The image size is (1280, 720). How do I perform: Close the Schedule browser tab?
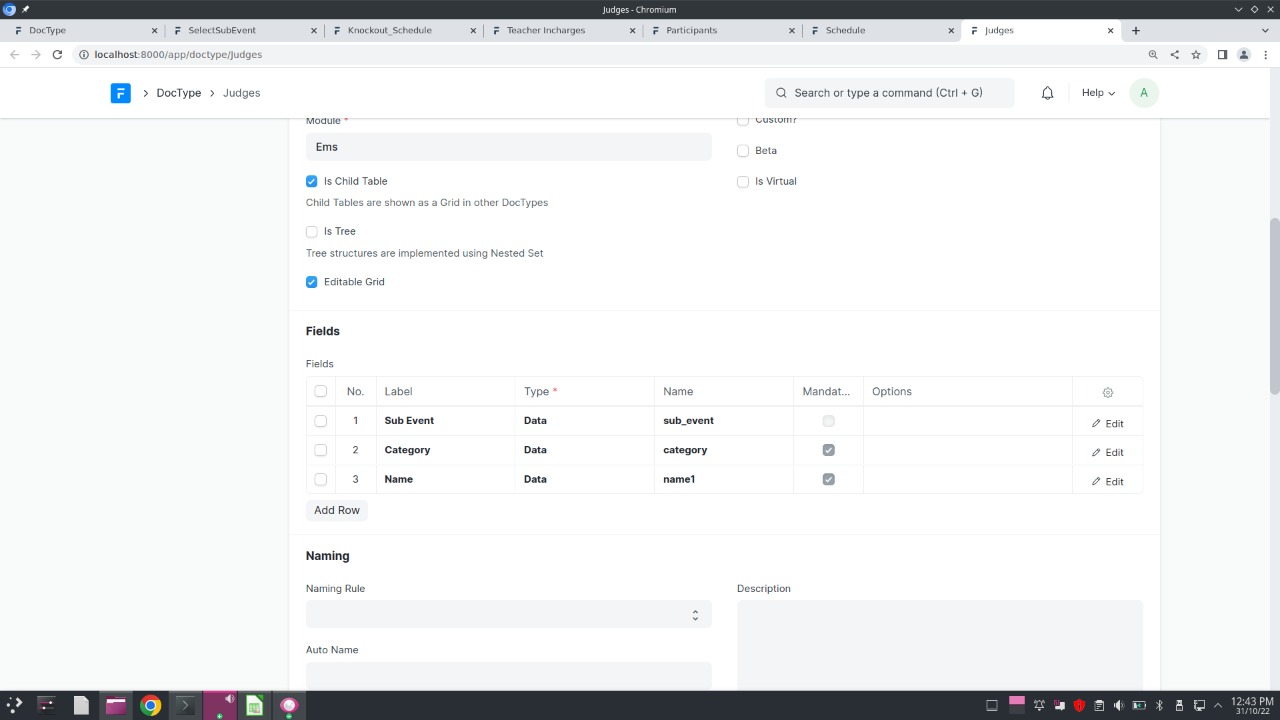point(950,30)
